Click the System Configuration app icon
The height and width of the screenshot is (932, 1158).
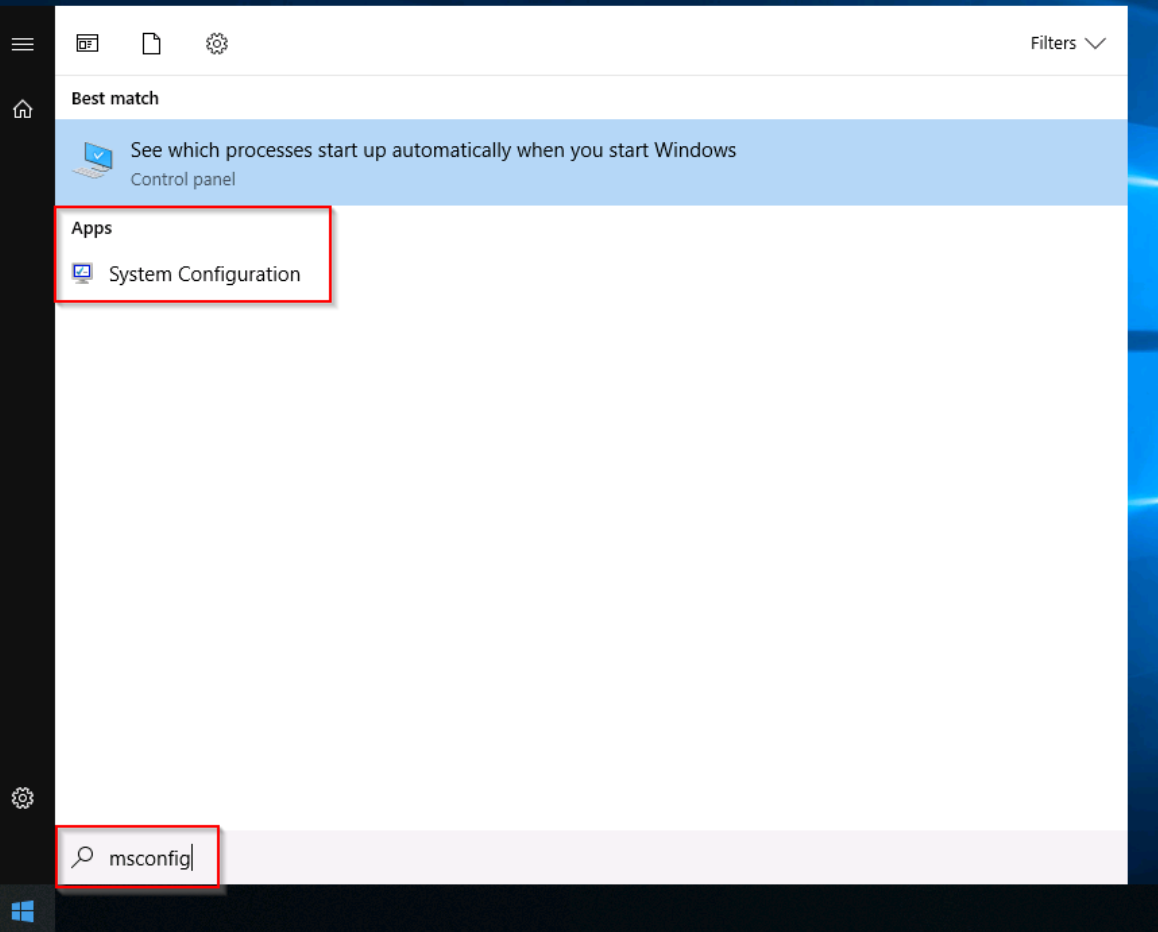83,274
